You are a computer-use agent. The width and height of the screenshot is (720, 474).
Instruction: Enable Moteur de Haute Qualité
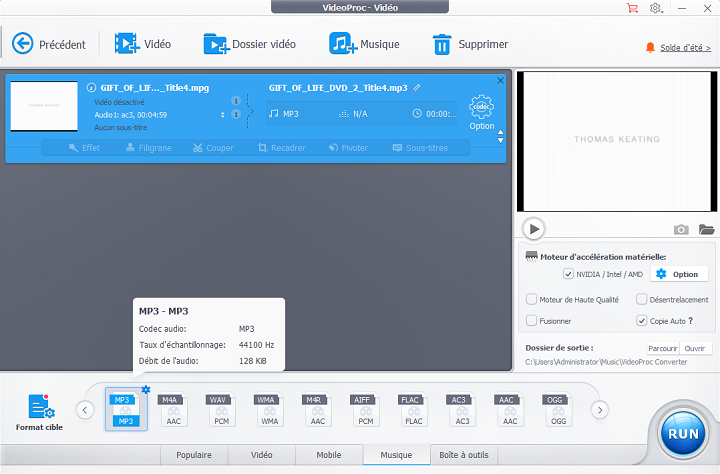(x=531, y=299)
